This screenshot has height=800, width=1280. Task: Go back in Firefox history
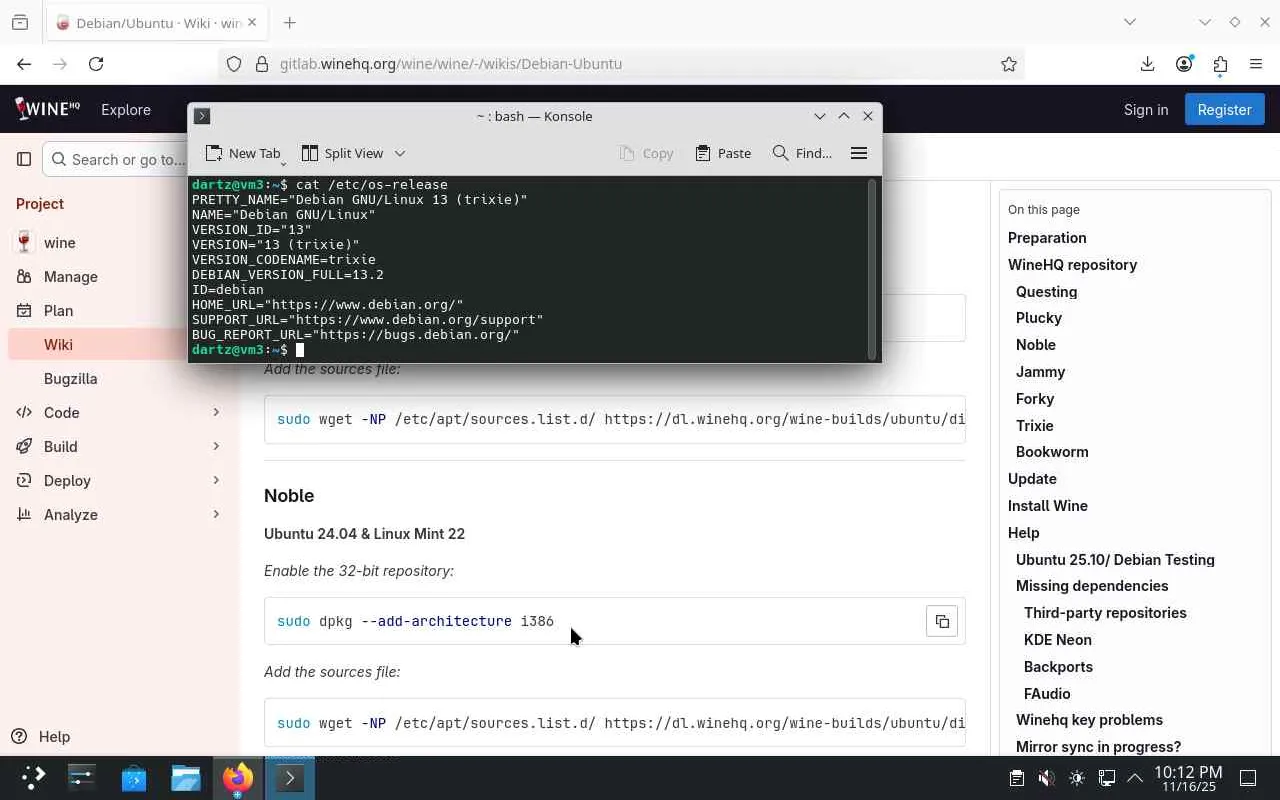[x=24, y=64]
